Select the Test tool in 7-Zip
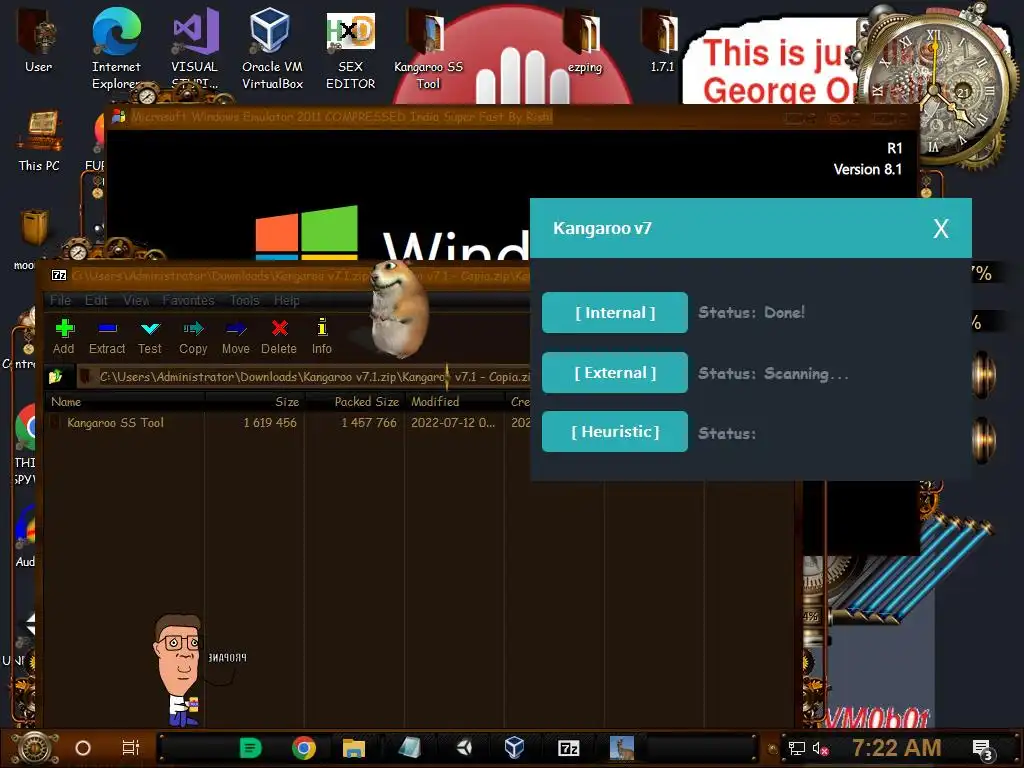This screenshot has height=768, width=1024. pos(150,336)
